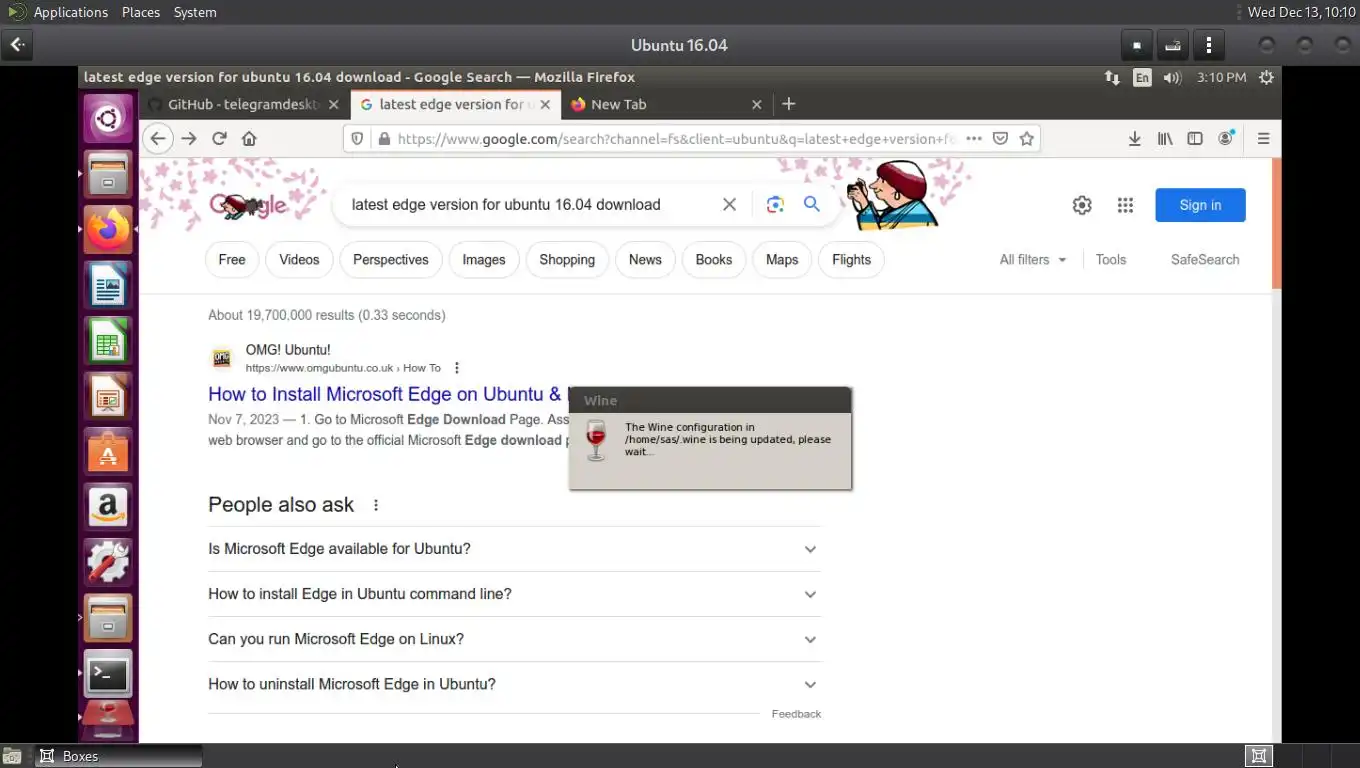
Task: Open three-dot menu for OMG! Ubuntu result
Action: [457, 368]
